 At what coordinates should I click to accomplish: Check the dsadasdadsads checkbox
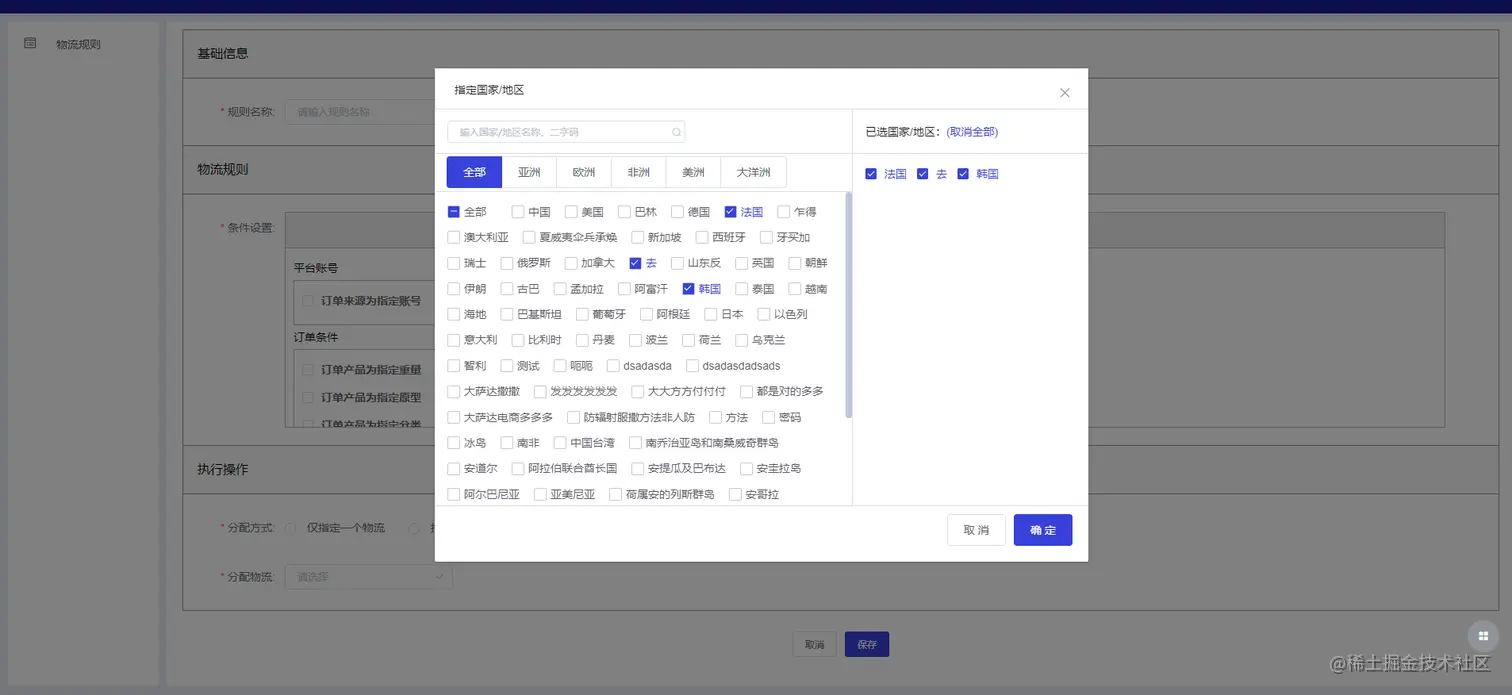pos(692,366)
